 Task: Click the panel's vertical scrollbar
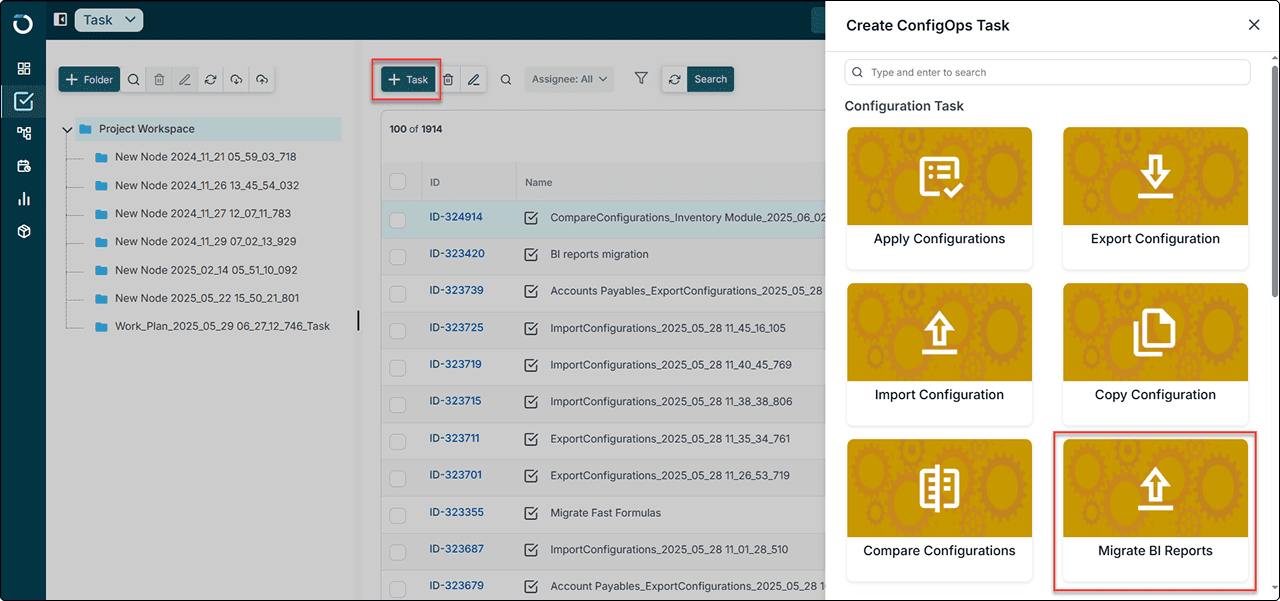click(x=1274, y=180)
